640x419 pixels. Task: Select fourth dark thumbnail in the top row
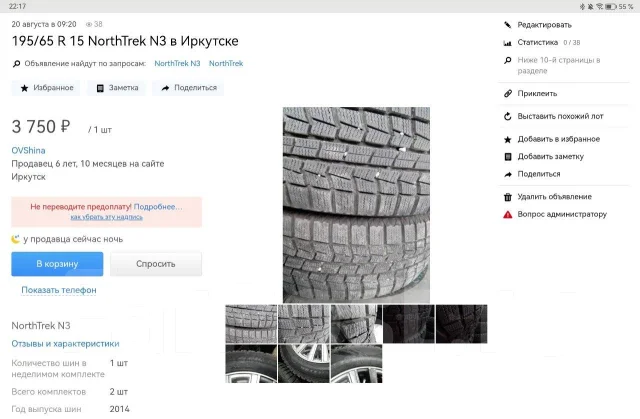pos(409,324)
